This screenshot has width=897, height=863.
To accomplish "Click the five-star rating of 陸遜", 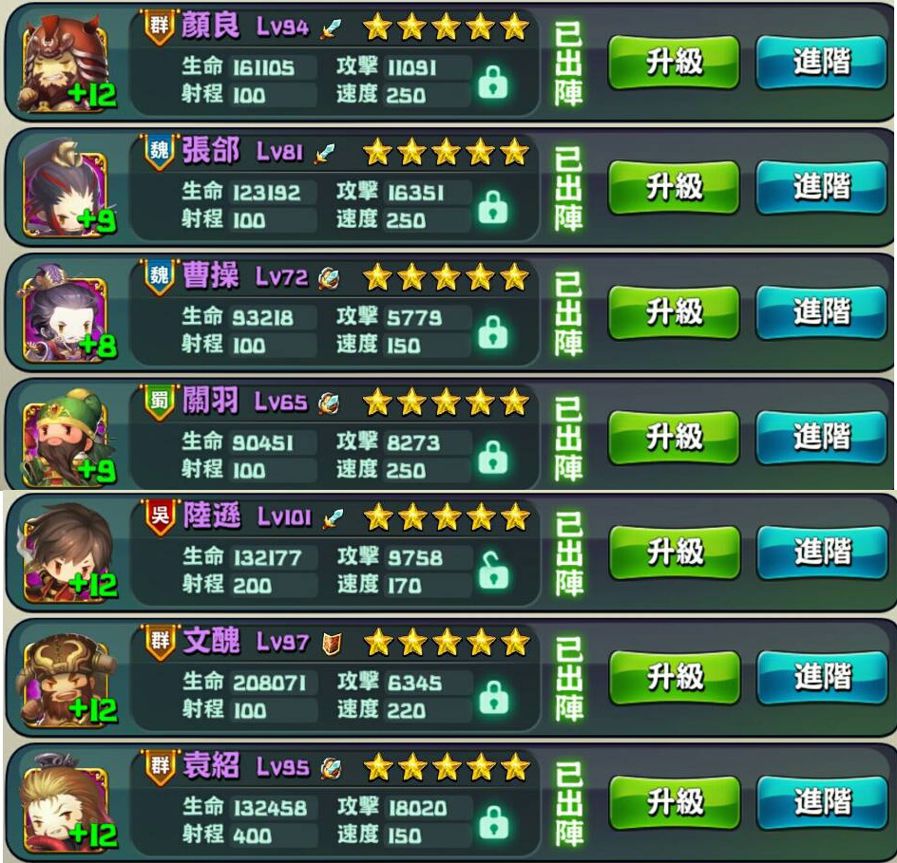I will pos(447,517).
